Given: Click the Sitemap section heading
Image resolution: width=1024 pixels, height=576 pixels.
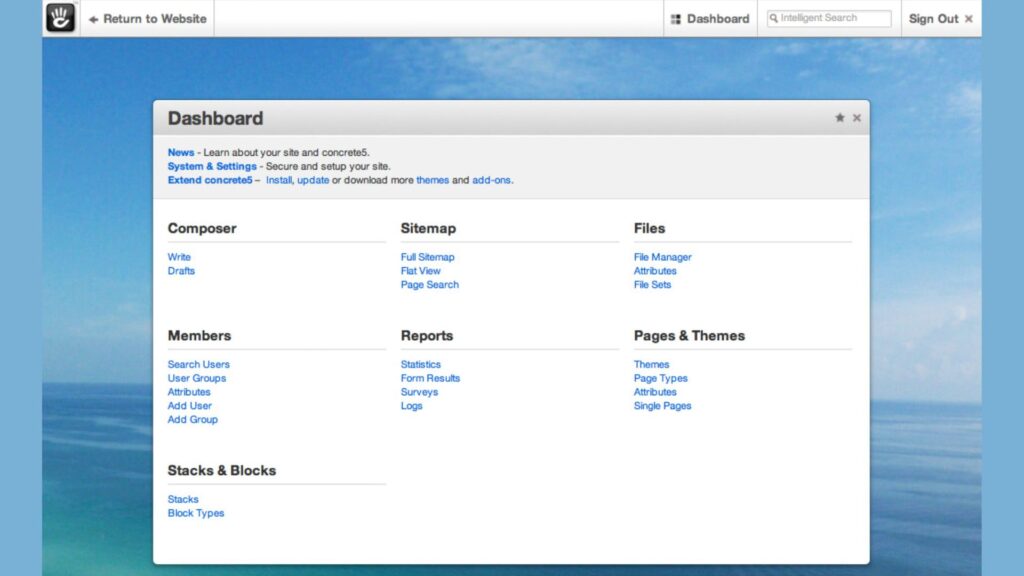Looking at the screenshot, I should point(428,228).
